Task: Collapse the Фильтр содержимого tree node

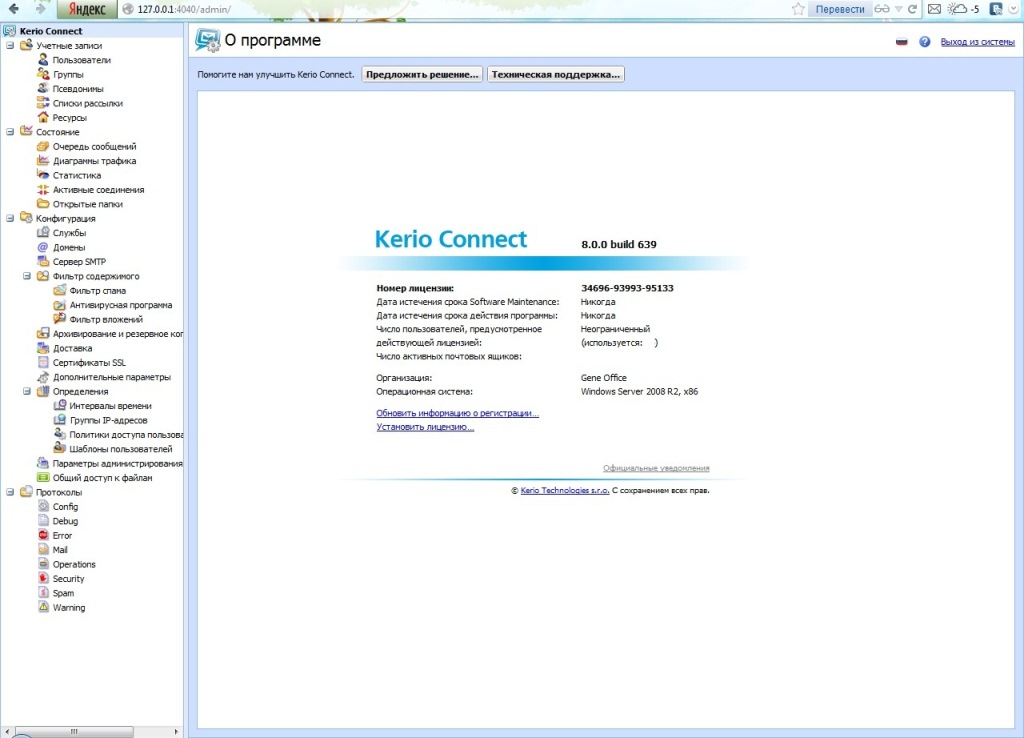Action: click(x=27, y=276)
